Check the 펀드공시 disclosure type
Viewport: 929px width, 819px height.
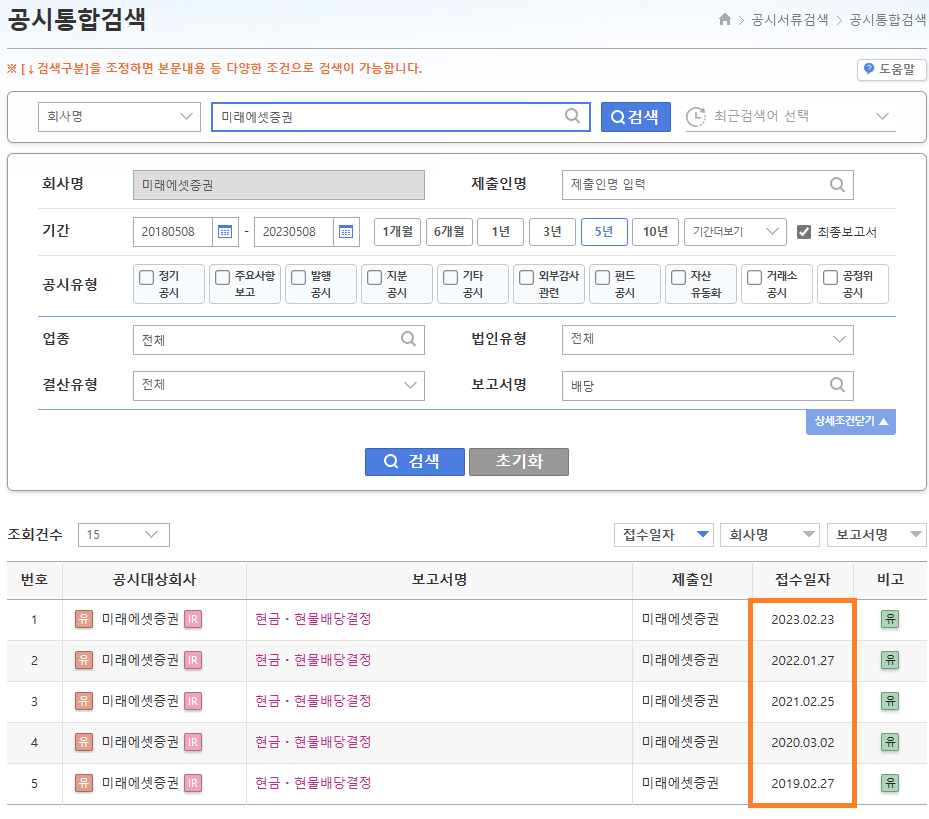pos(603,277)
